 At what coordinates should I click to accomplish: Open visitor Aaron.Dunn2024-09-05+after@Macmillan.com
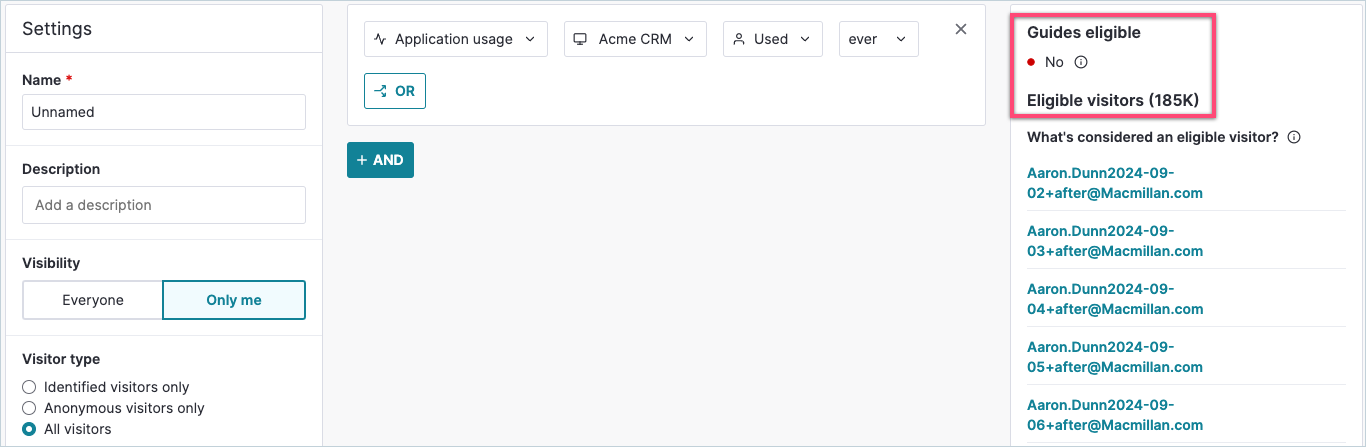(1114, 357)
